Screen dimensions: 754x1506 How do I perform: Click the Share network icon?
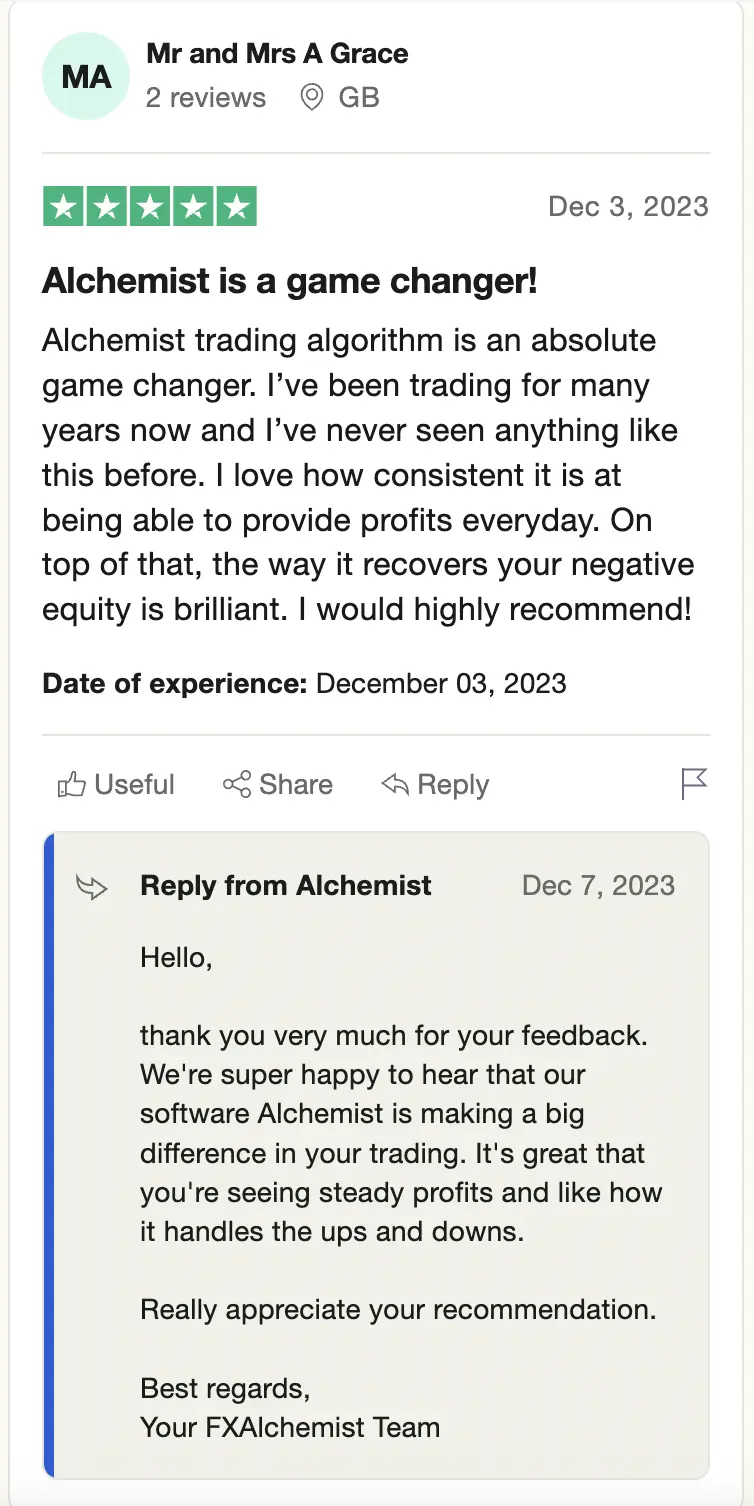pyautogui.click(x=237, y=785)
